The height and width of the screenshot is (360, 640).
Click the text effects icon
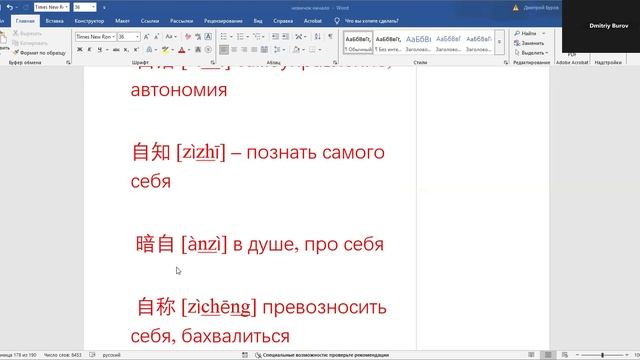(x=149, y=49)
